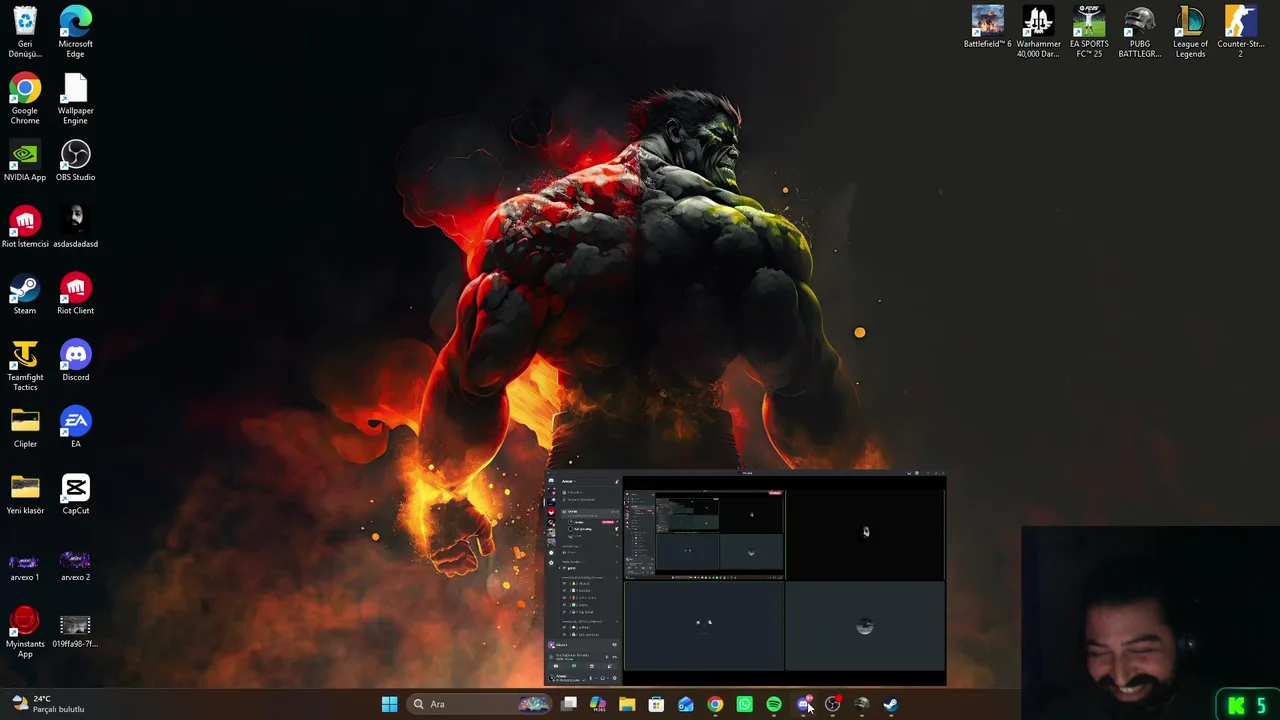Click the NVIDIA App desktop shortcut

point(25,160)
